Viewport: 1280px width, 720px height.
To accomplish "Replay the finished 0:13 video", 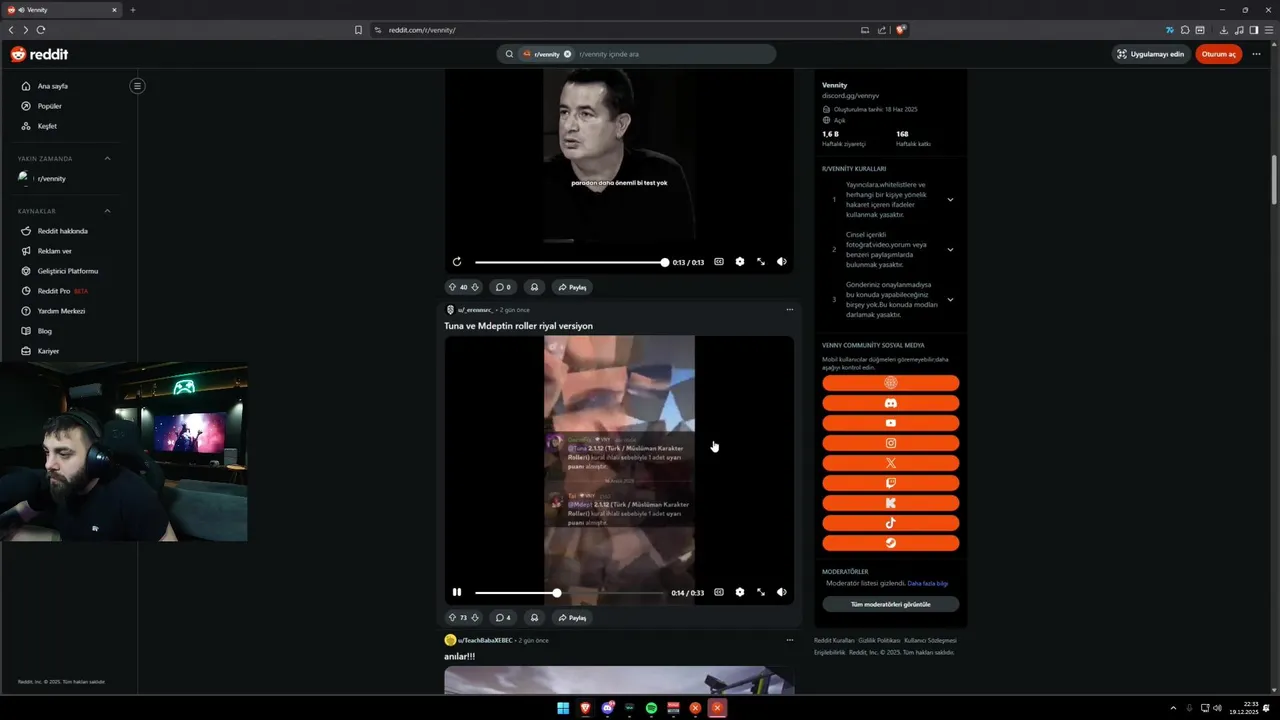I will [x=457, y=262].
